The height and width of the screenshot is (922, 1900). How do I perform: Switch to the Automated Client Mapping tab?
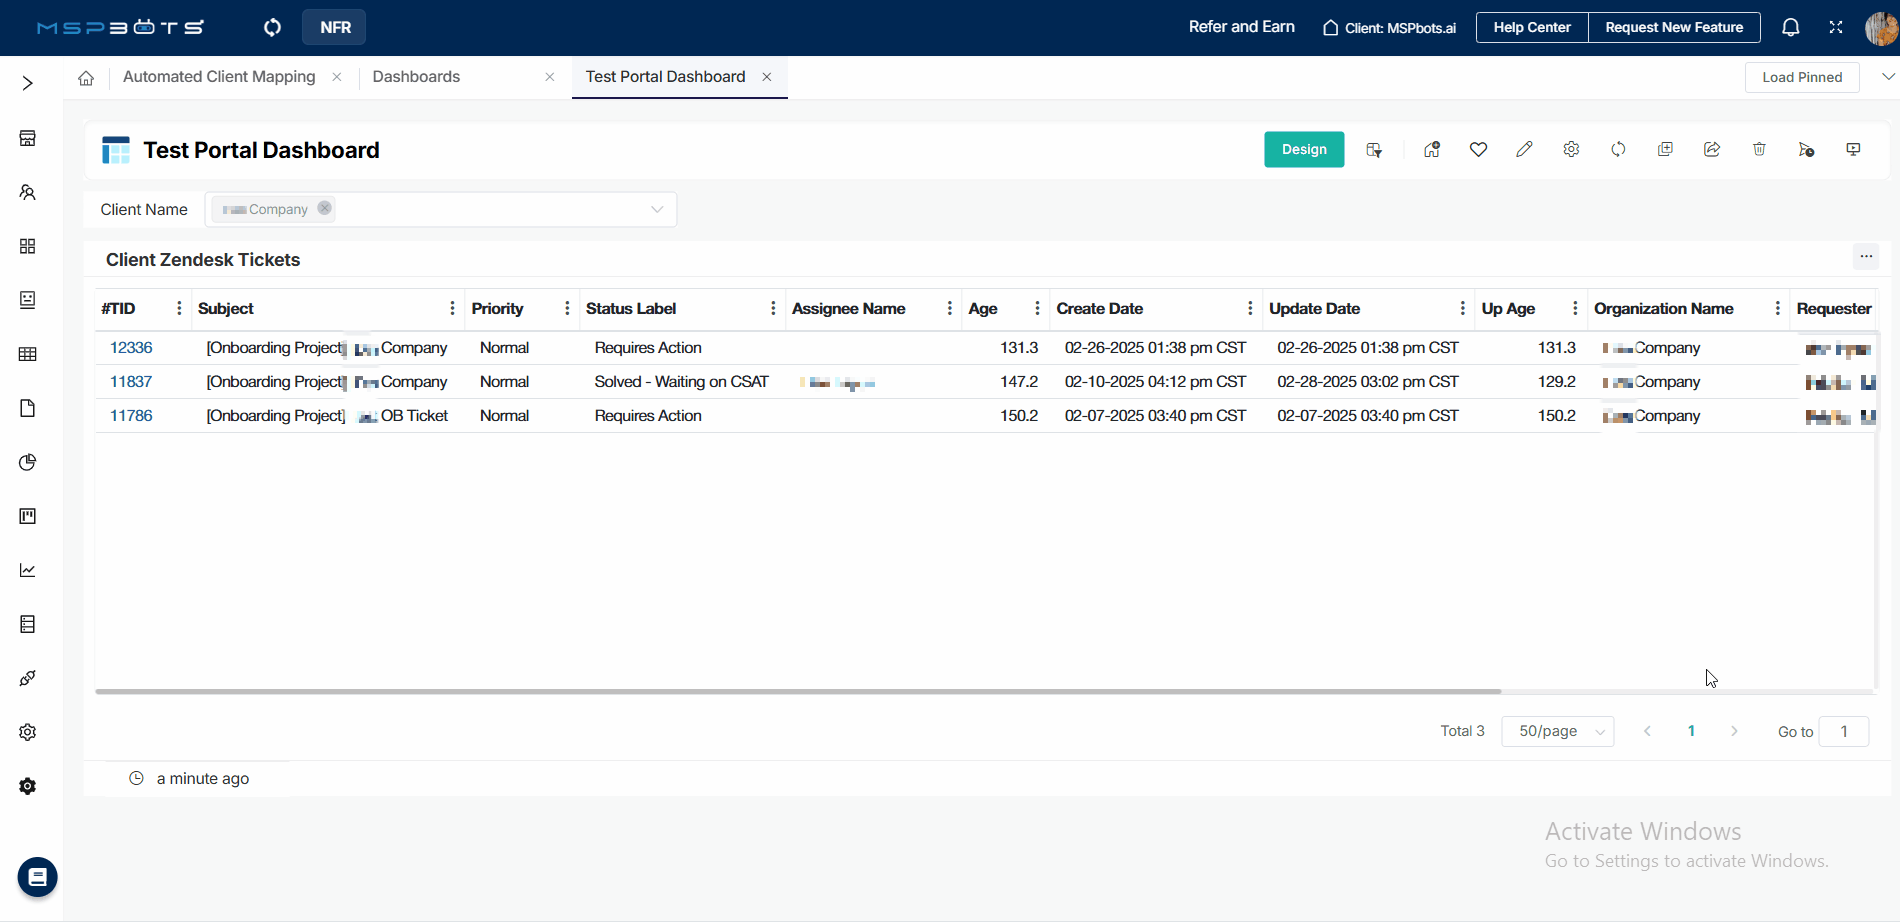(x=219, y=77)
